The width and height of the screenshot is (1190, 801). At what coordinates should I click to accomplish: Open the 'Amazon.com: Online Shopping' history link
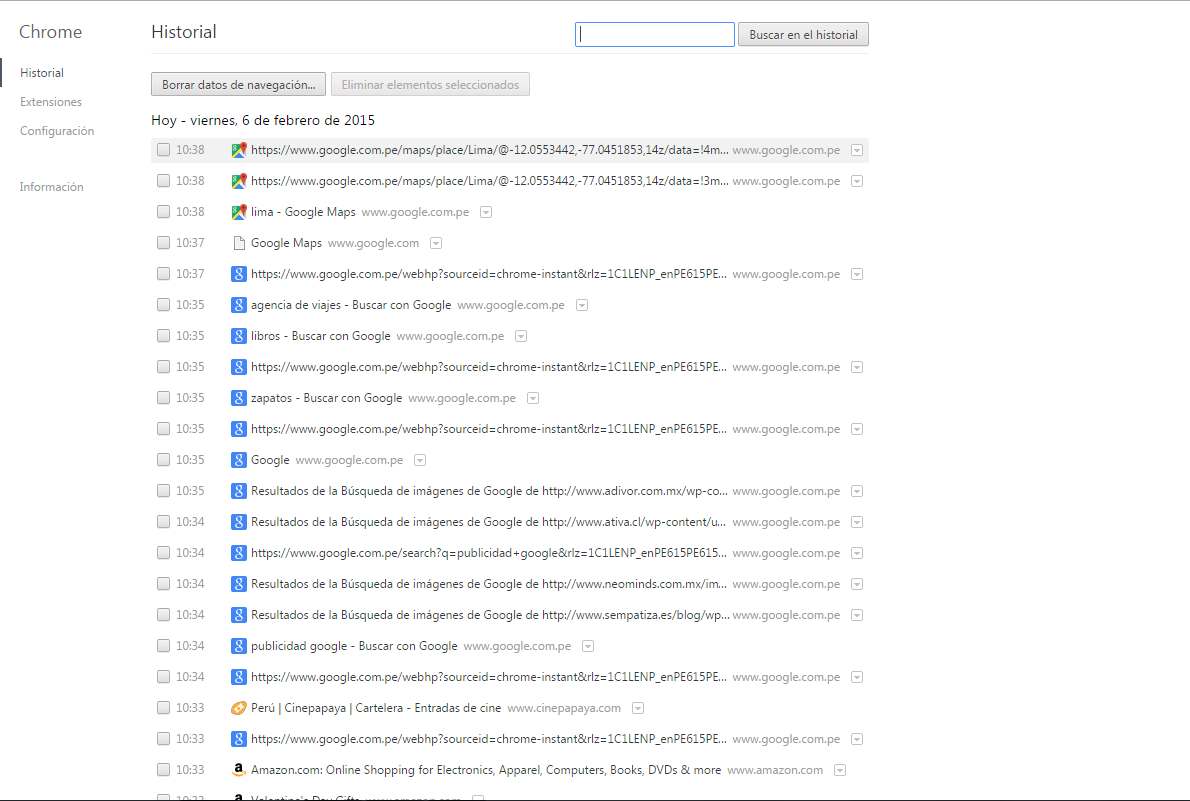486,770
